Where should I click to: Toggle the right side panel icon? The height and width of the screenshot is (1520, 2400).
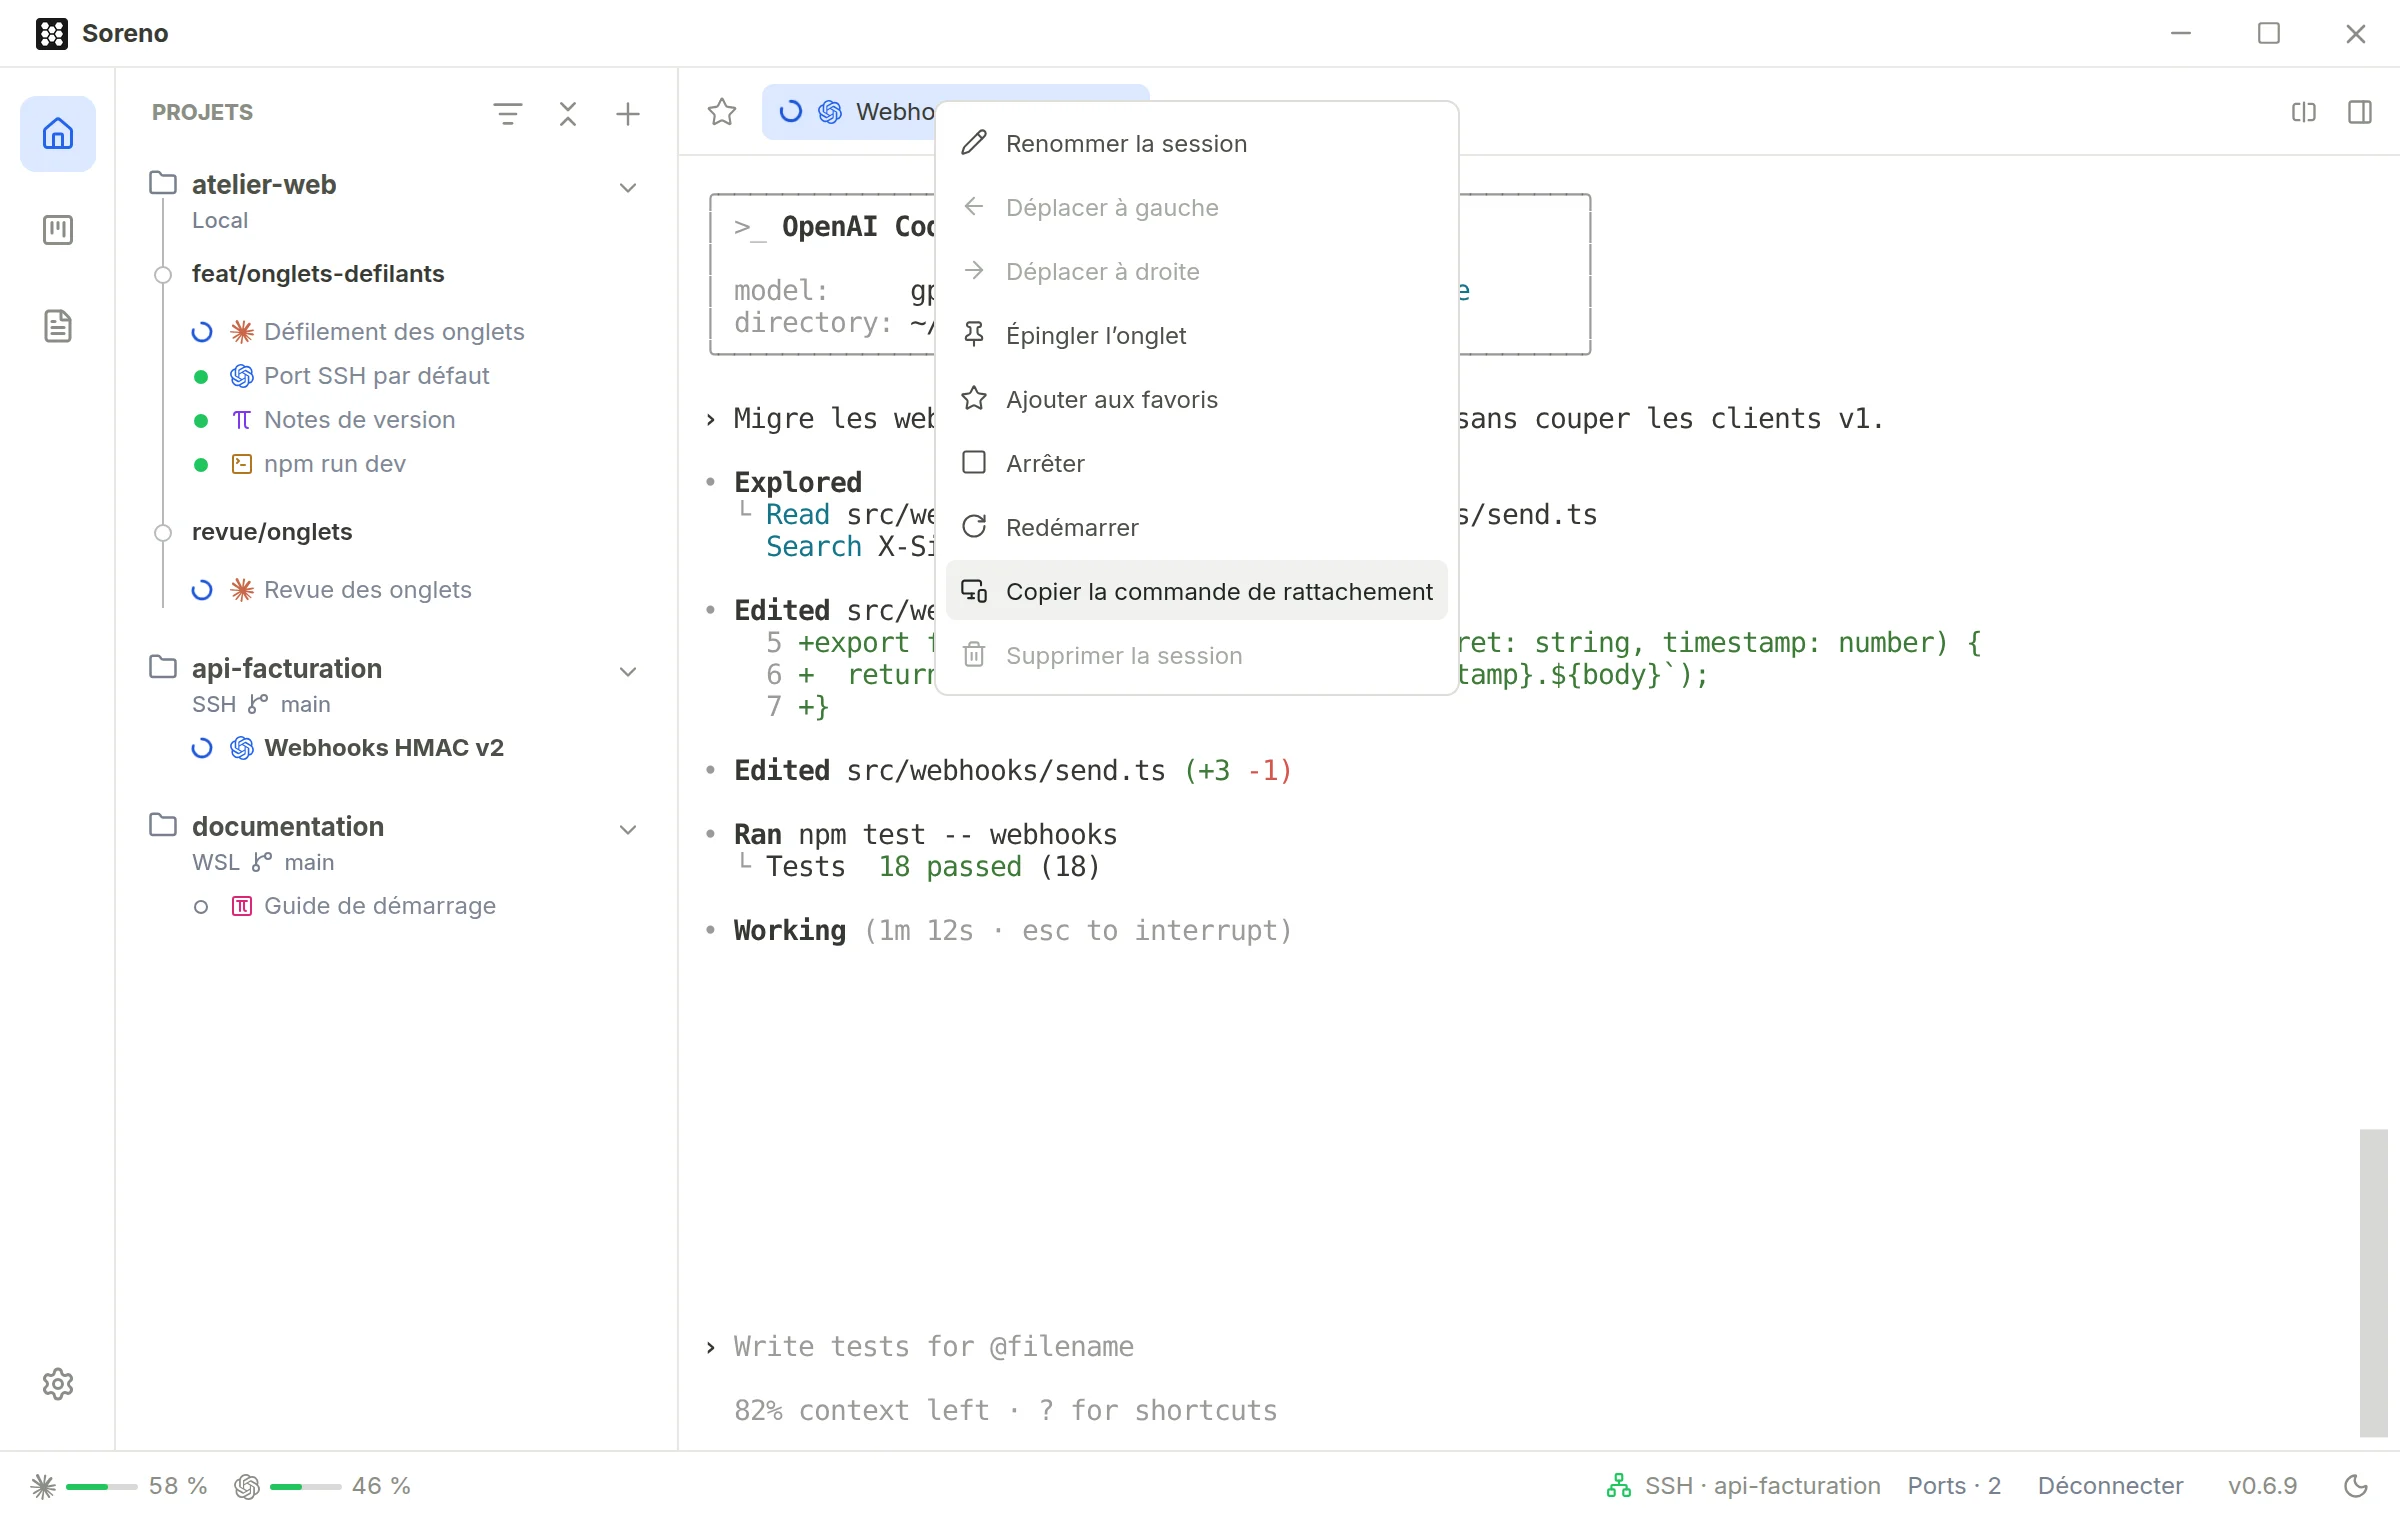click(2360, 112)
